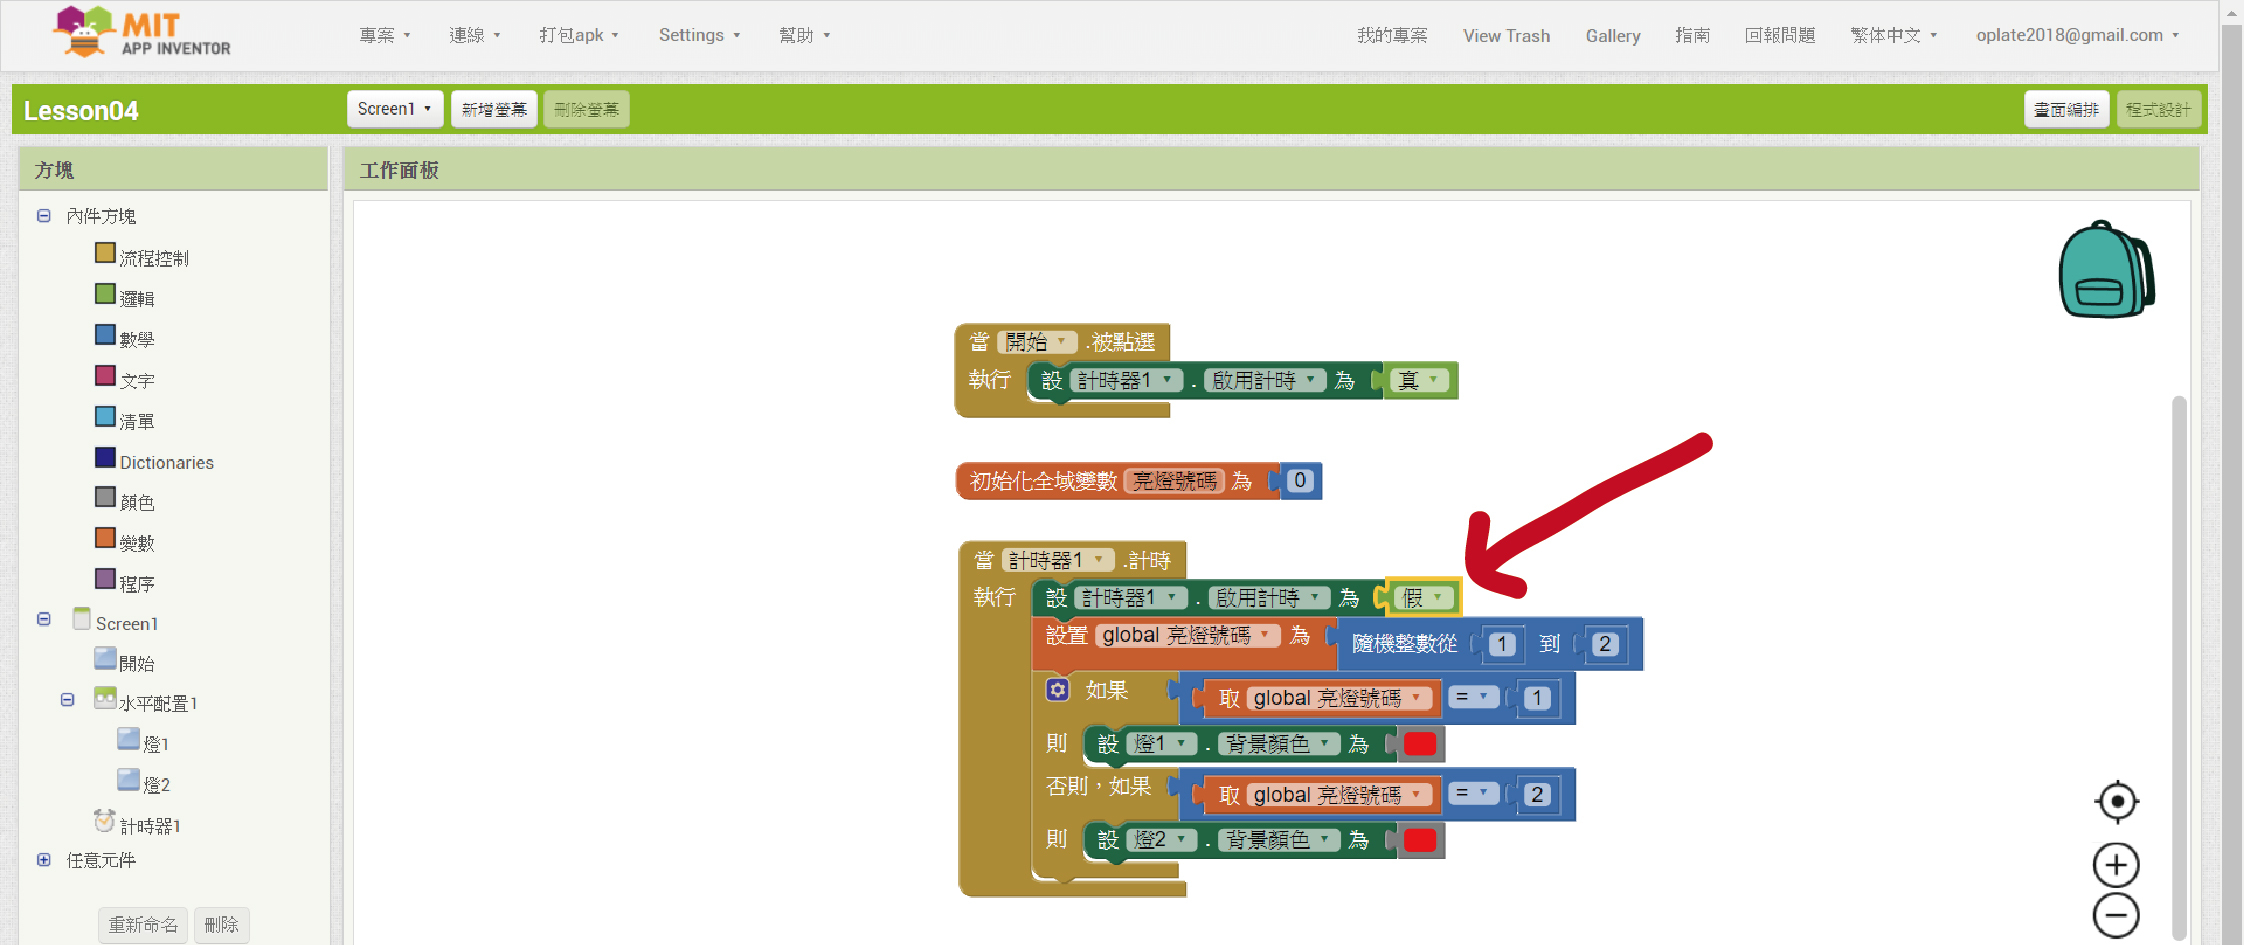Switch to 畫面編排 designer view
The image size is (2244, 945).
tap(2066, 109)
